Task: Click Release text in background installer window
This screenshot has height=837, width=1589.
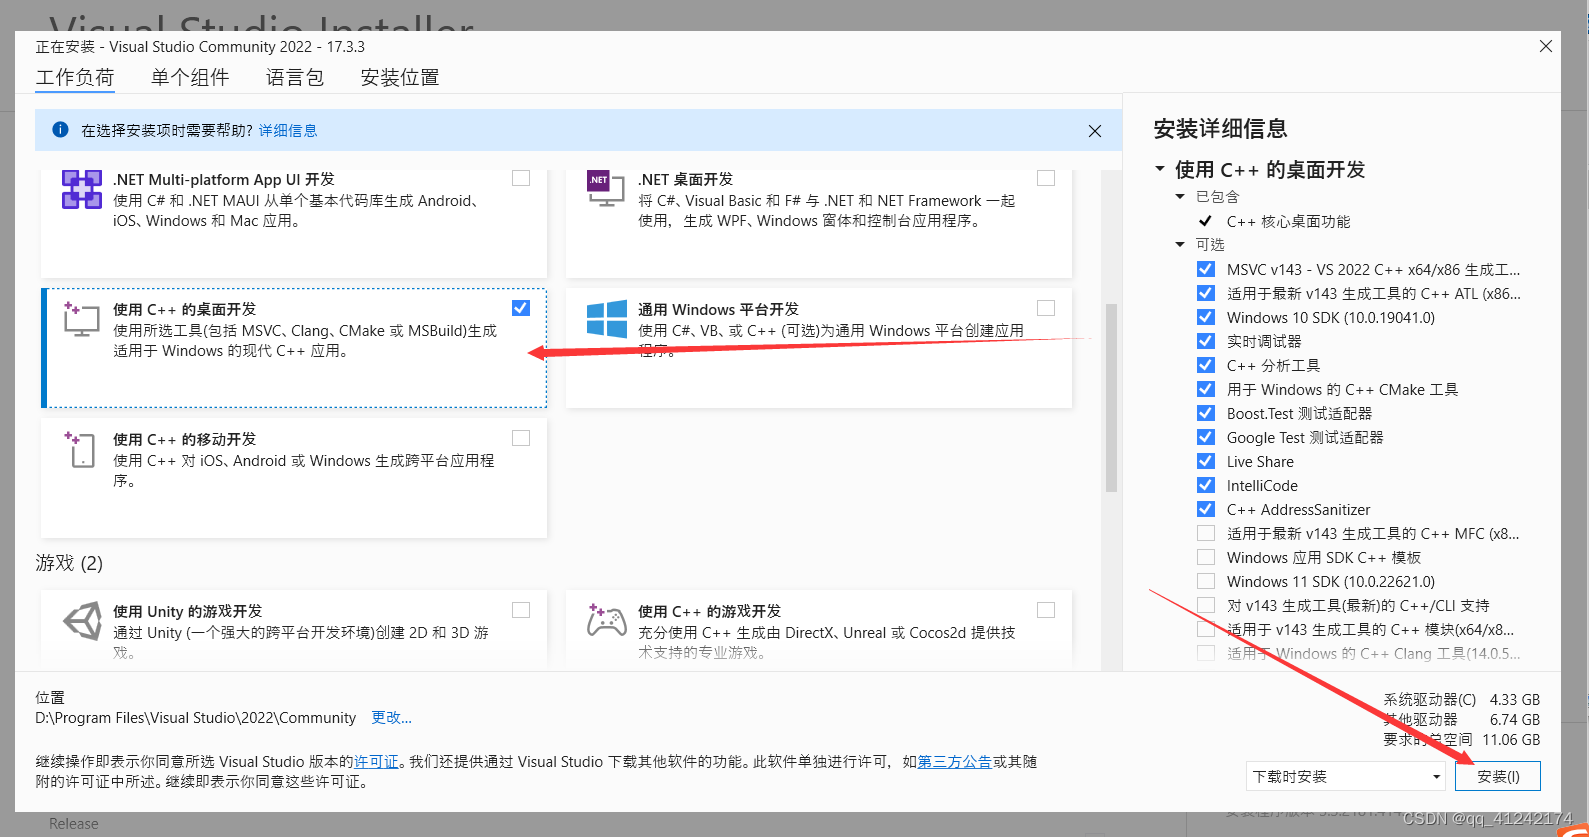Action: click(x=74, y=824)
